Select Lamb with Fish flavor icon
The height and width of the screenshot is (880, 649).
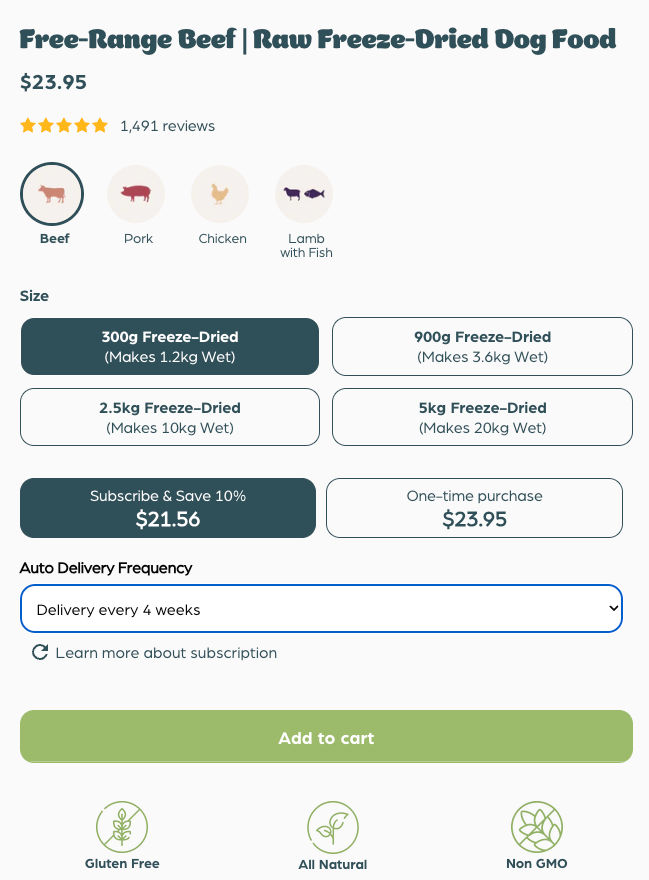[304, 194]
